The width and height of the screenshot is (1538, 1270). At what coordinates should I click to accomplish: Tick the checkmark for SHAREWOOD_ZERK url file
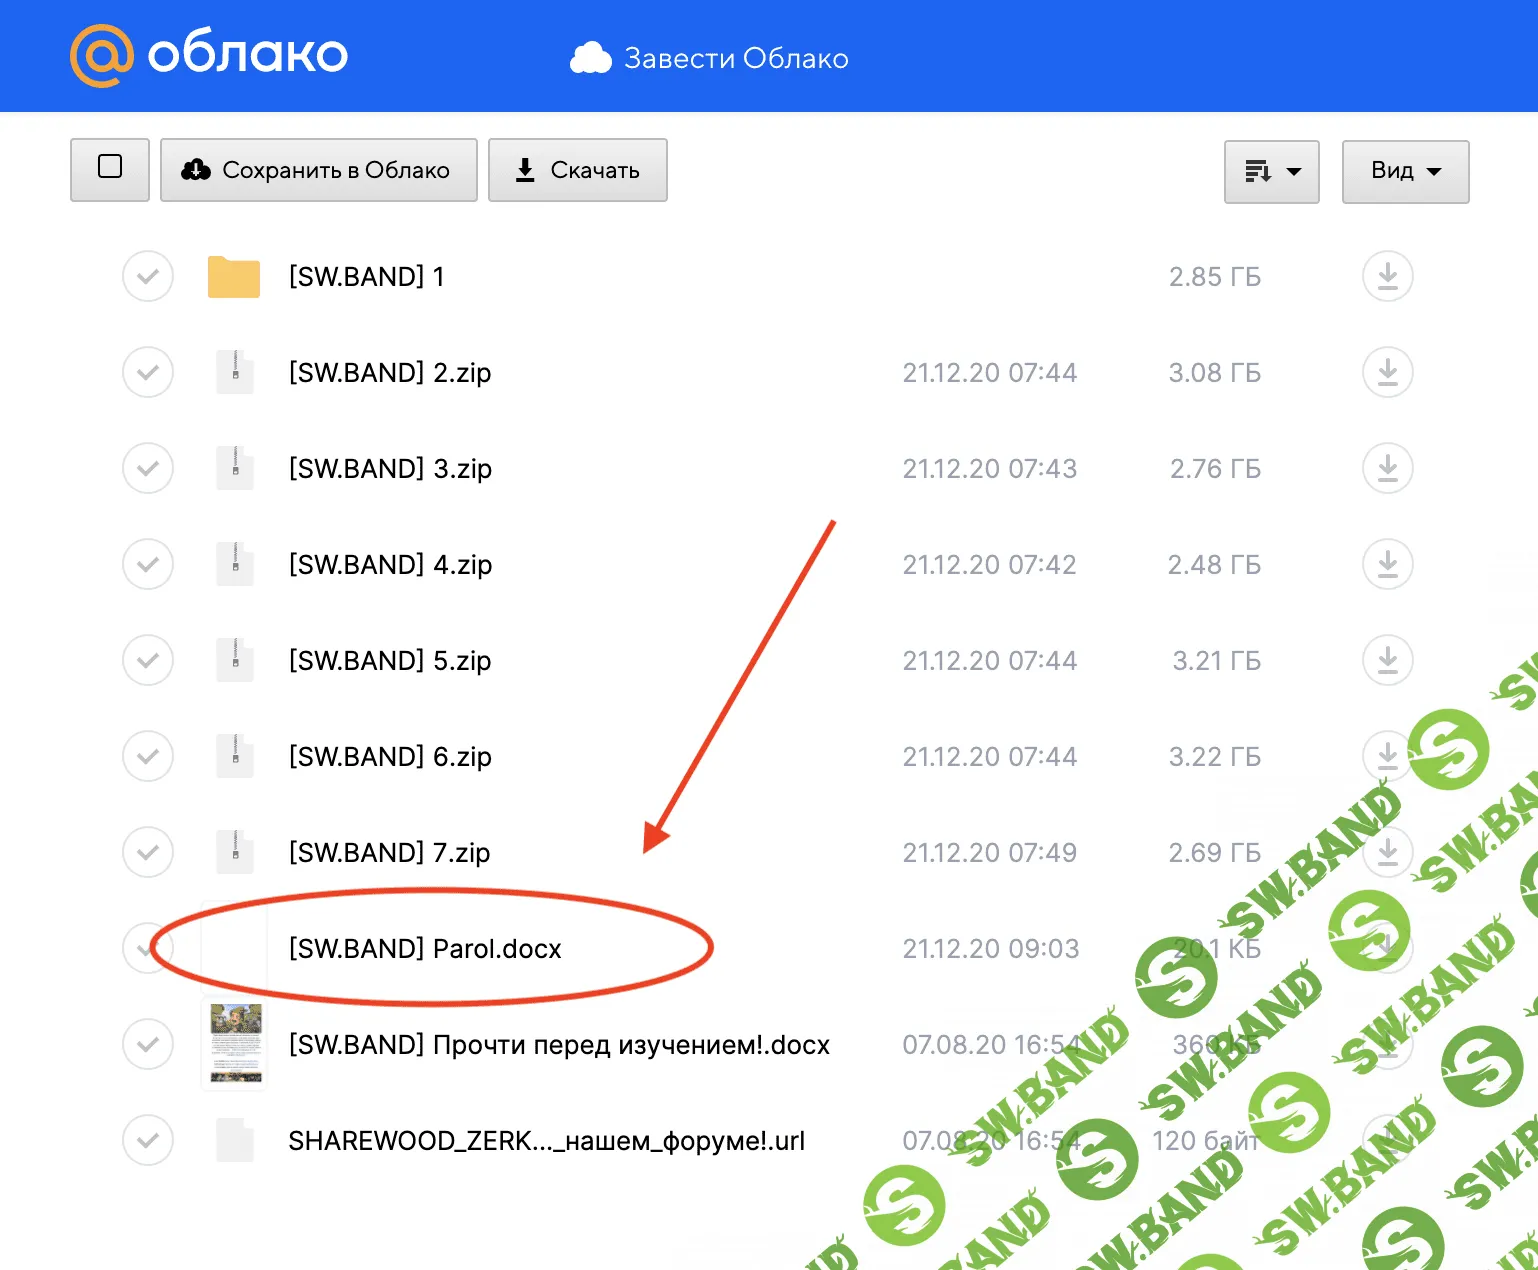(x=148, y=1141)
